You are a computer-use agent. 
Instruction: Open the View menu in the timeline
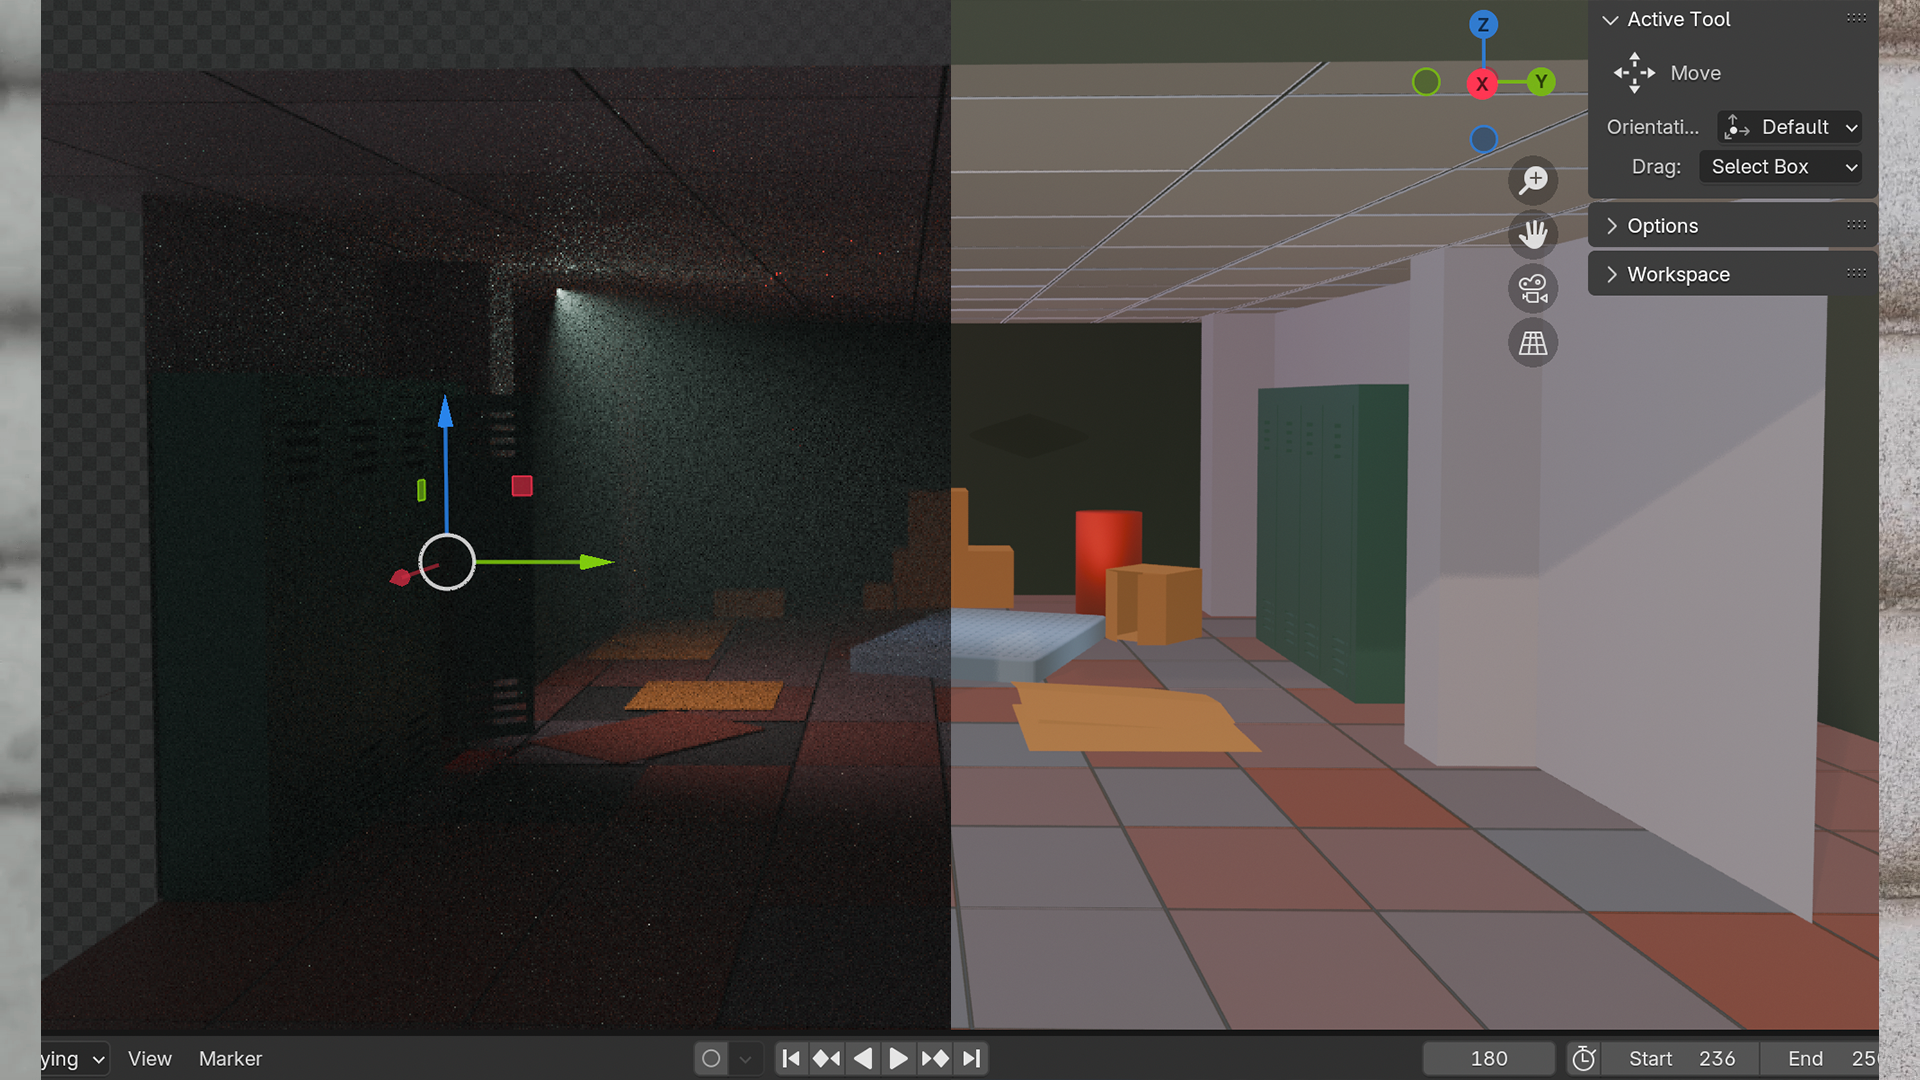pos(149,1058)
